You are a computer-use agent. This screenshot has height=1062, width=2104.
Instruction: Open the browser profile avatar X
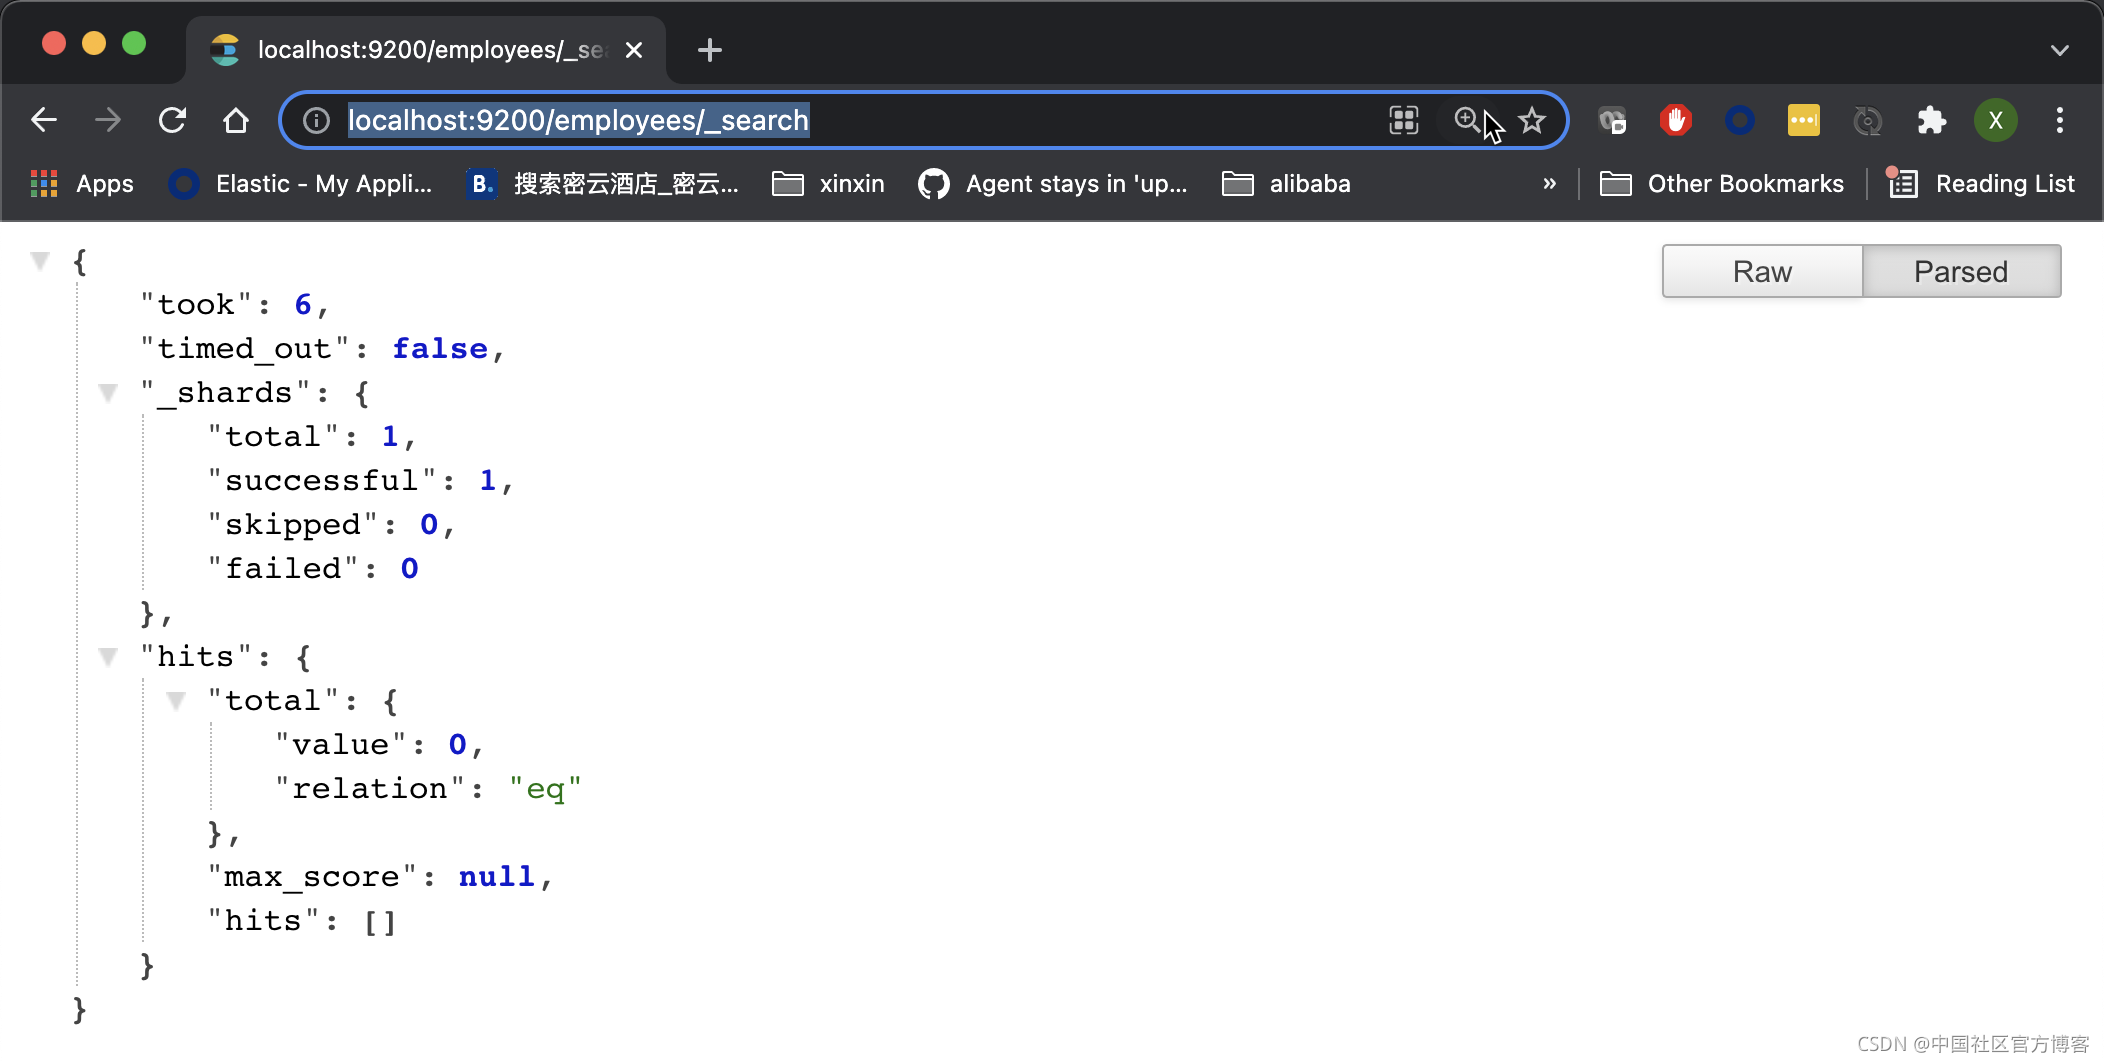point(1996,120)
